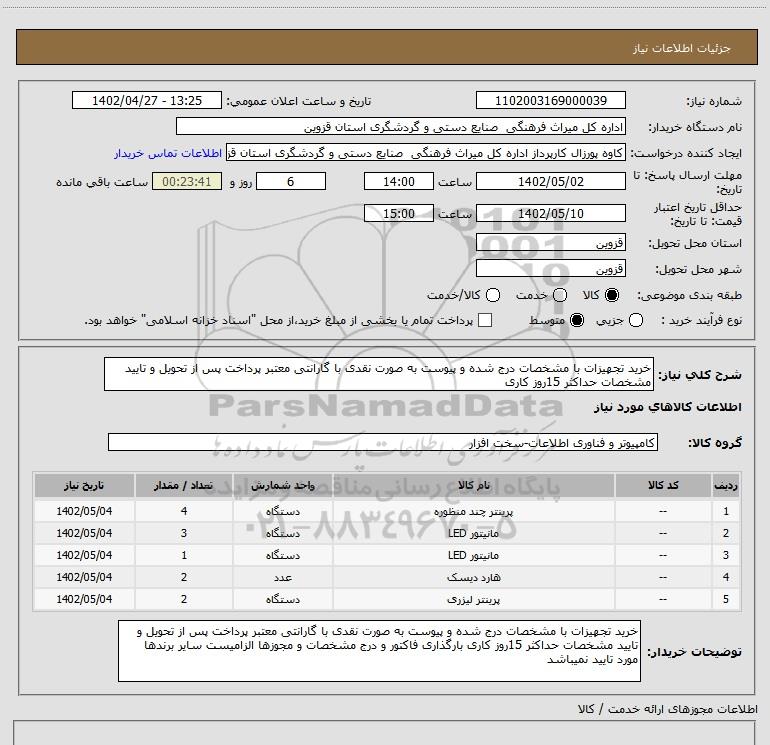Select the پرینتر لیزری item cell
770x745 pixels.
[473, 600]
